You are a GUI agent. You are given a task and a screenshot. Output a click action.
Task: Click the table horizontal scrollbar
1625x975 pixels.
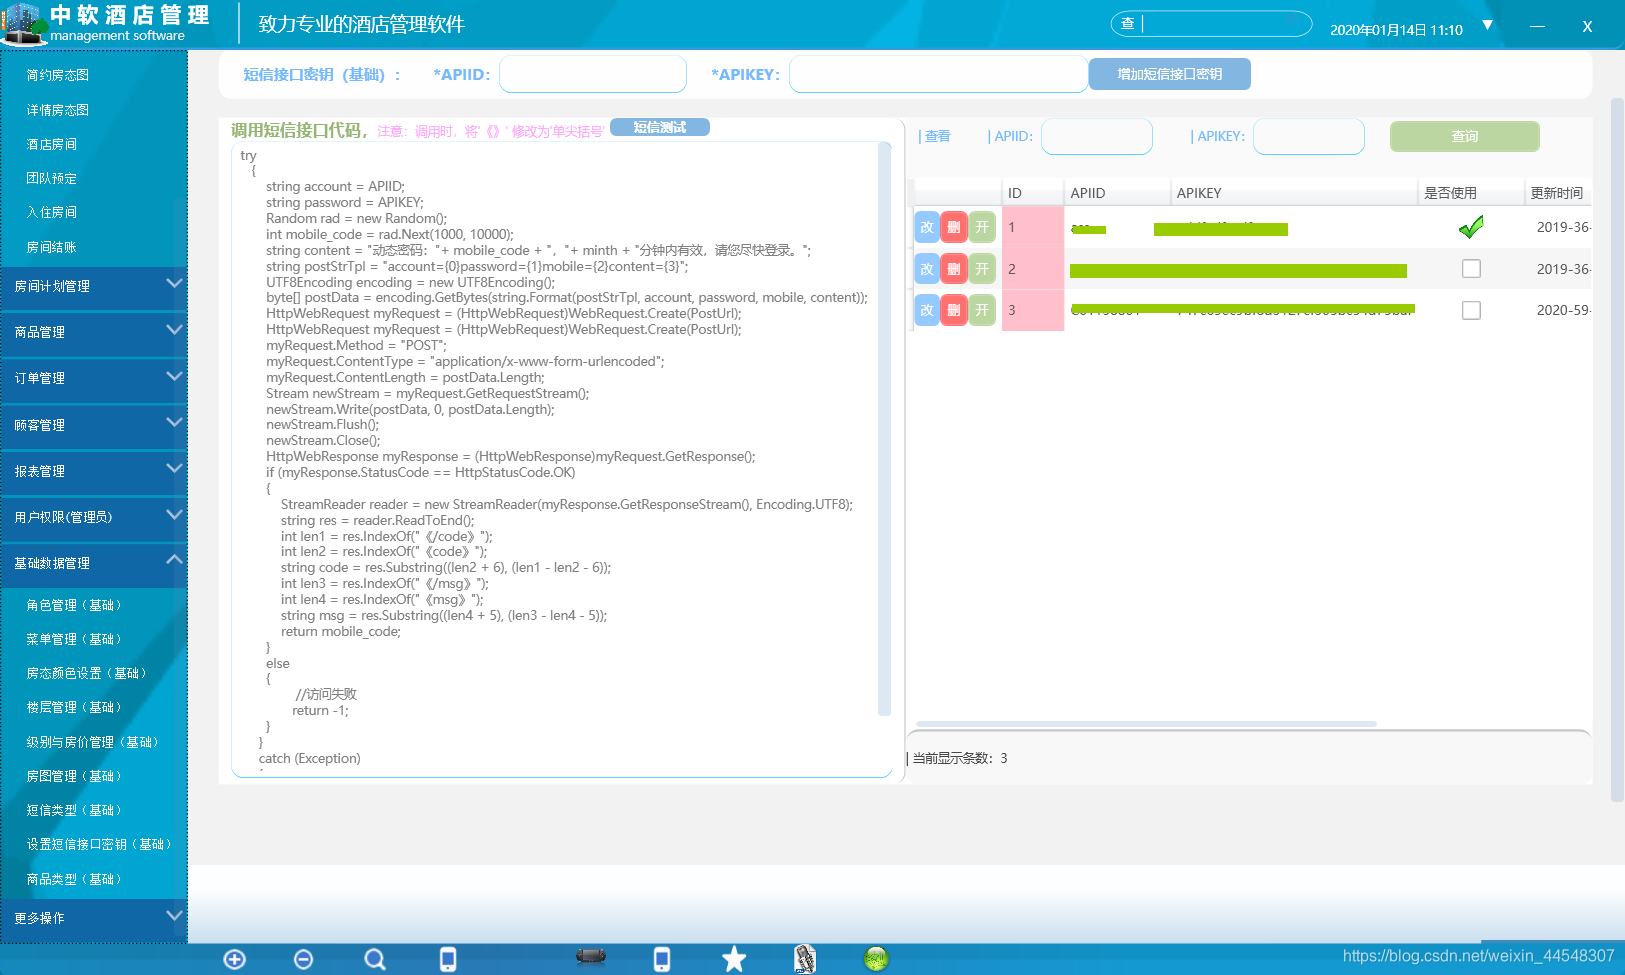1146,724
